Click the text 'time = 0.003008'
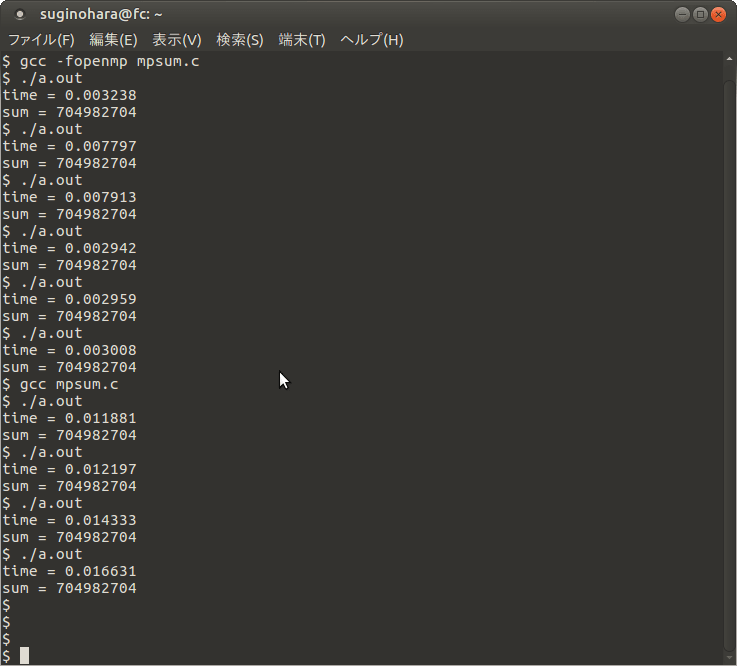 point(70,350)
